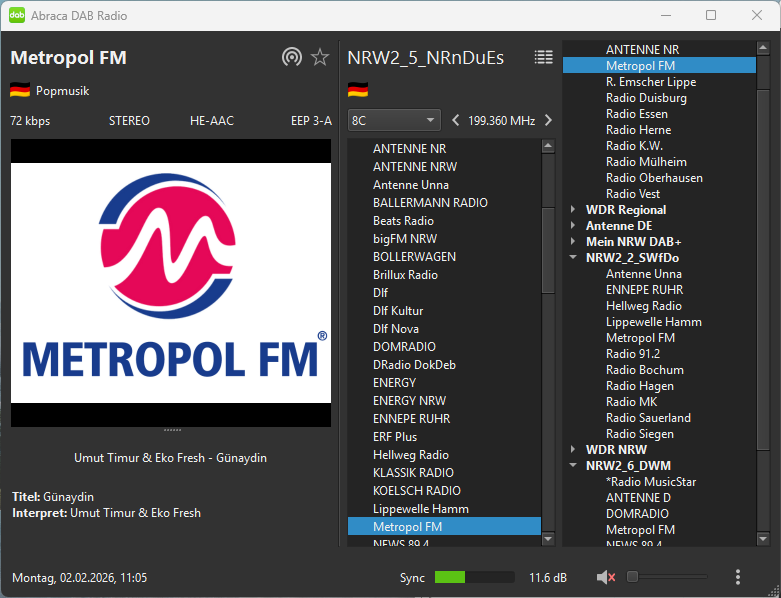The width and height of the screenshot is (781, 598).
Task: Click the announcements broadcast icon
Action: click(x=291, y=57)
